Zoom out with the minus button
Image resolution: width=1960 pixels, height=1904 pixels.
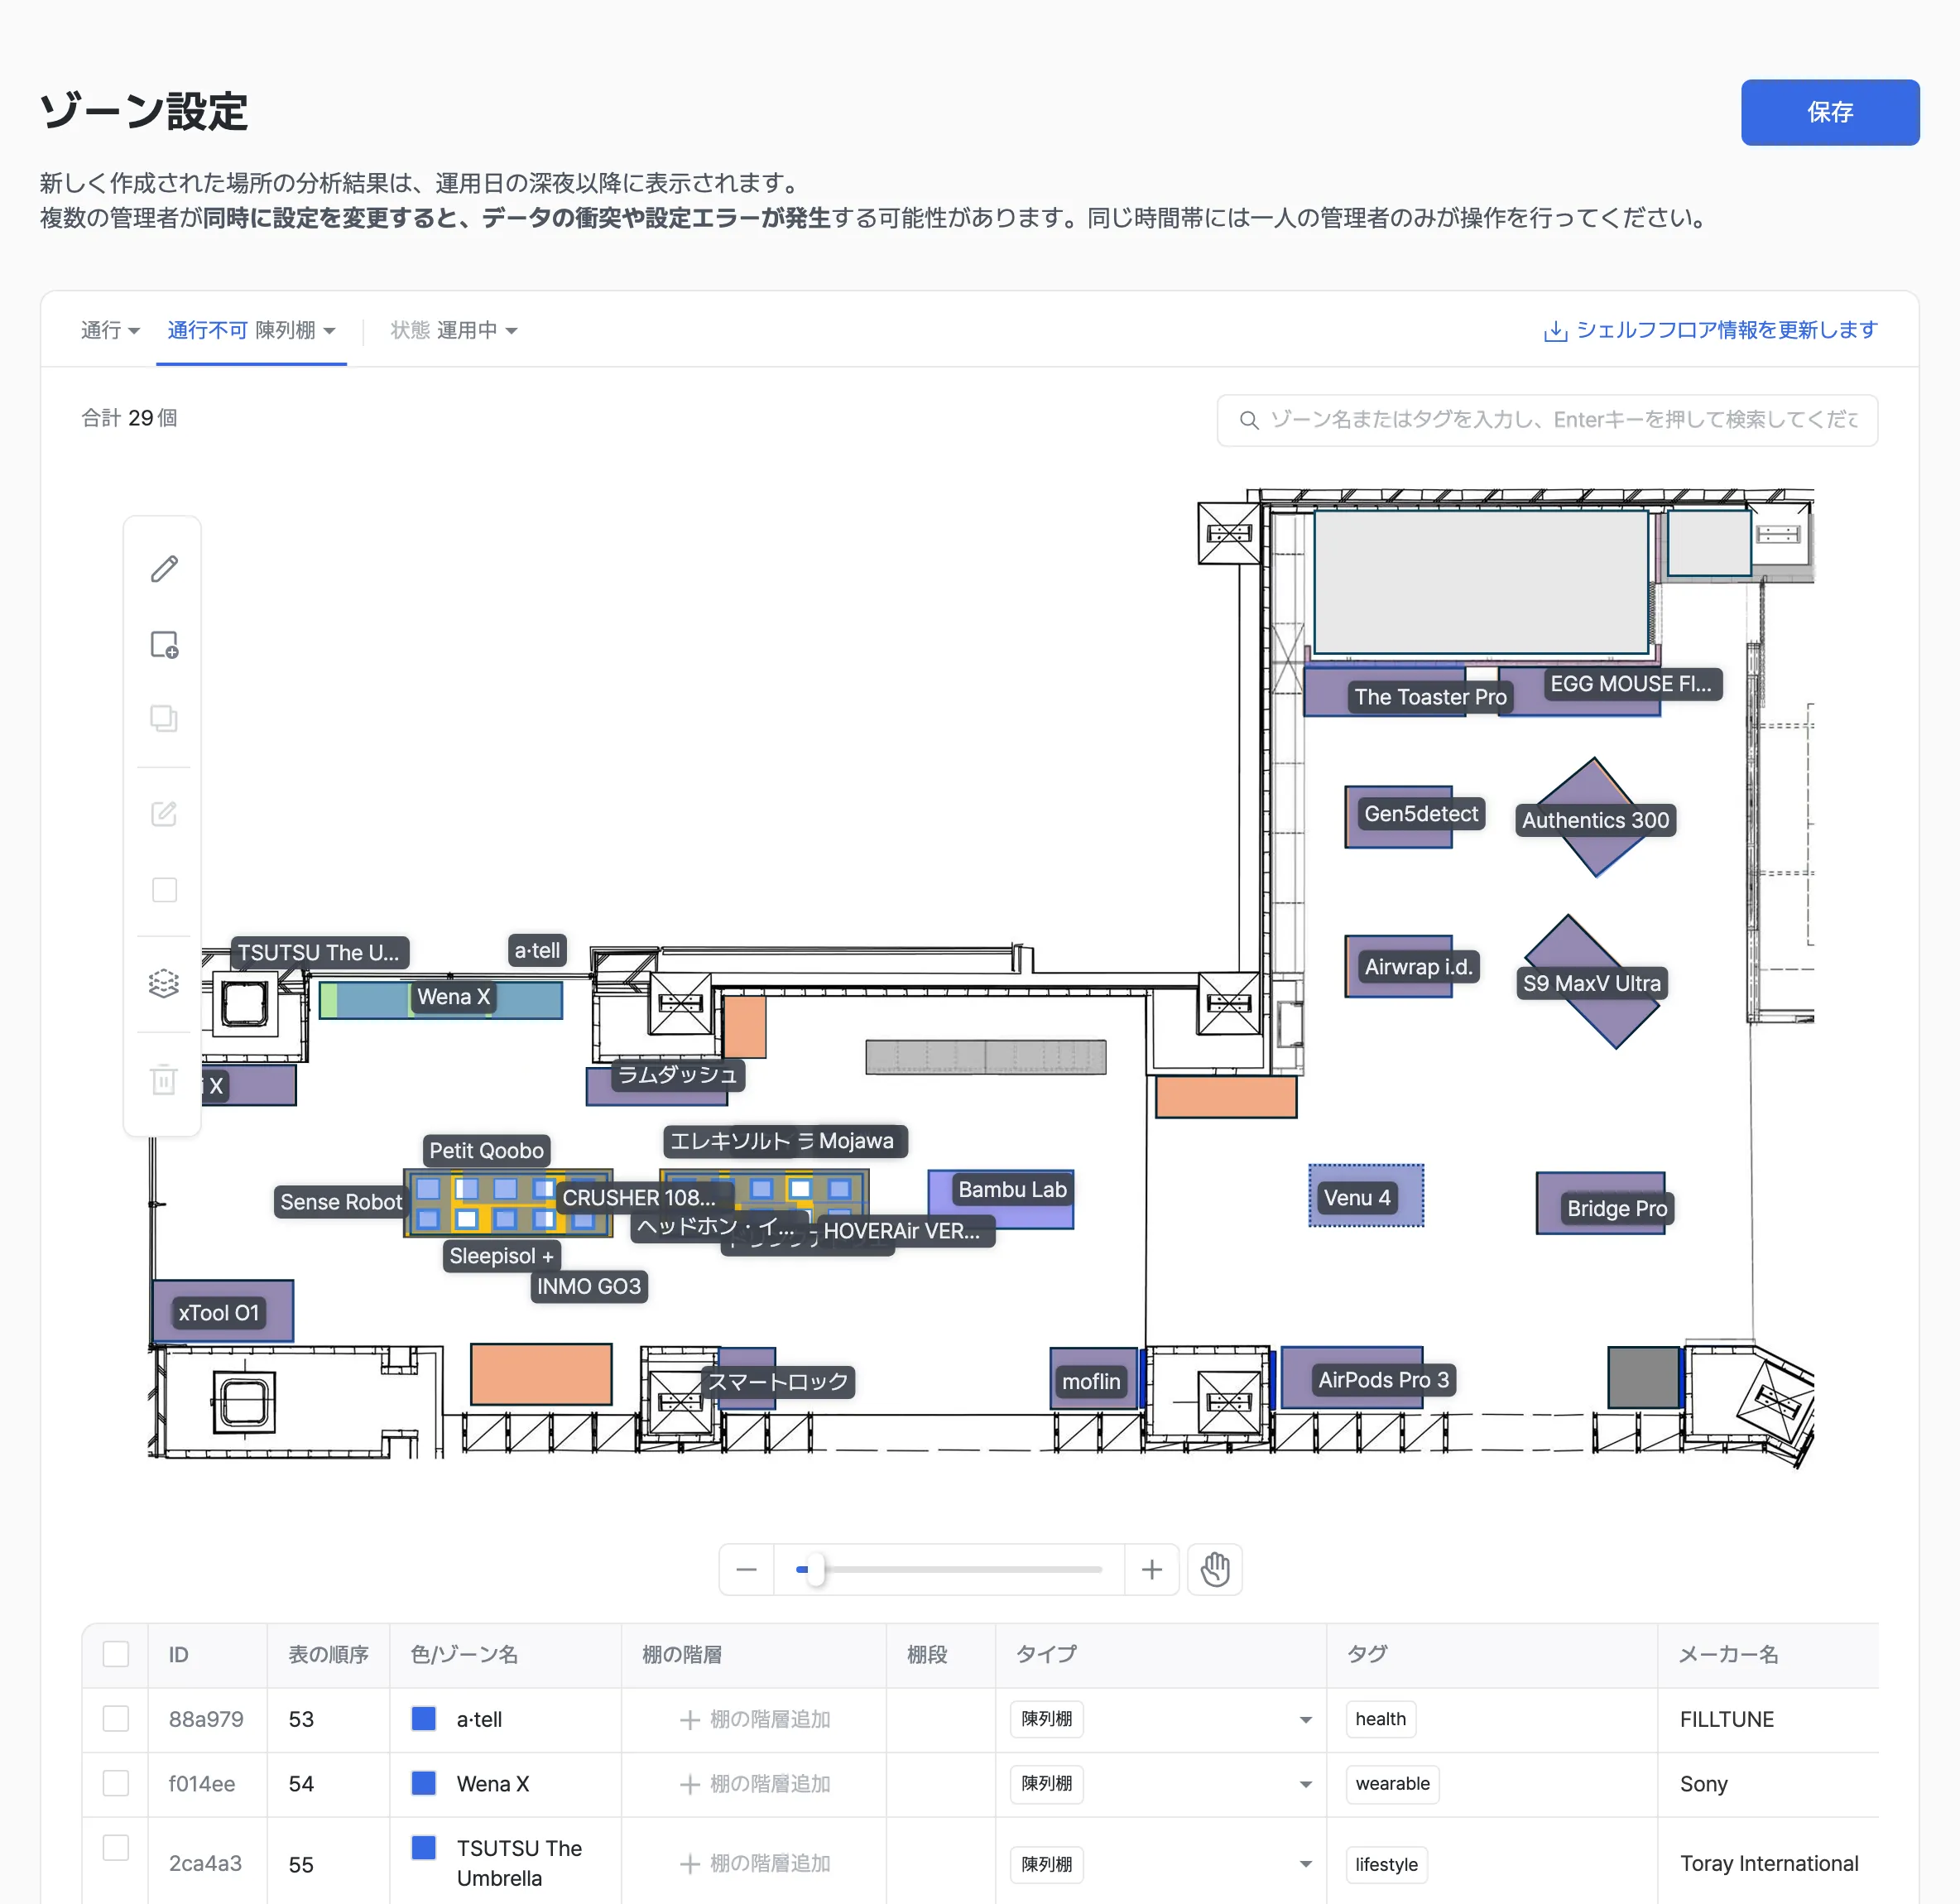pos(746,1569)
